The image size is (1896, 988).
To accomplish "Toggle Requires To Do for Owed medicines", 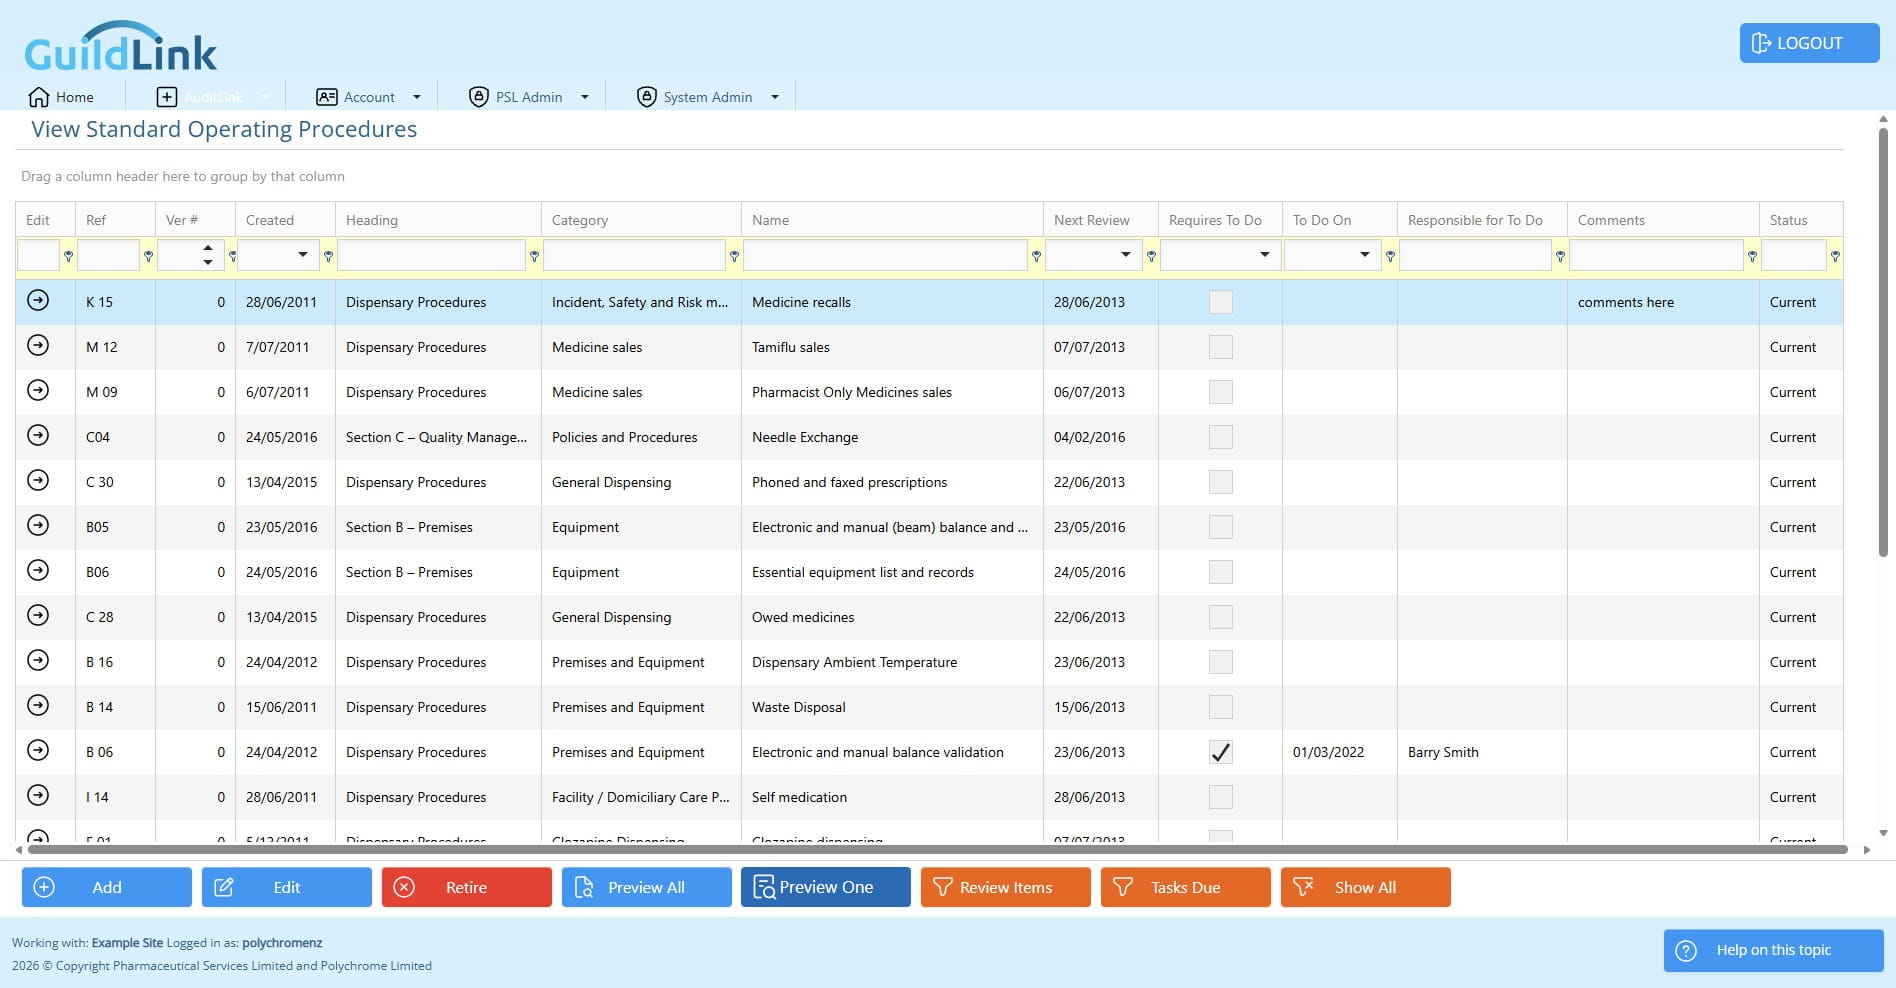I will point(1221,617).
